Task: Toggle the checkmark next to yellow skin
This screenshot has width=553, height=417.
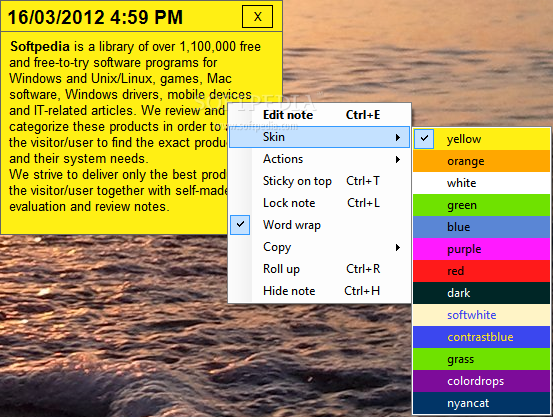Action: 424,139
